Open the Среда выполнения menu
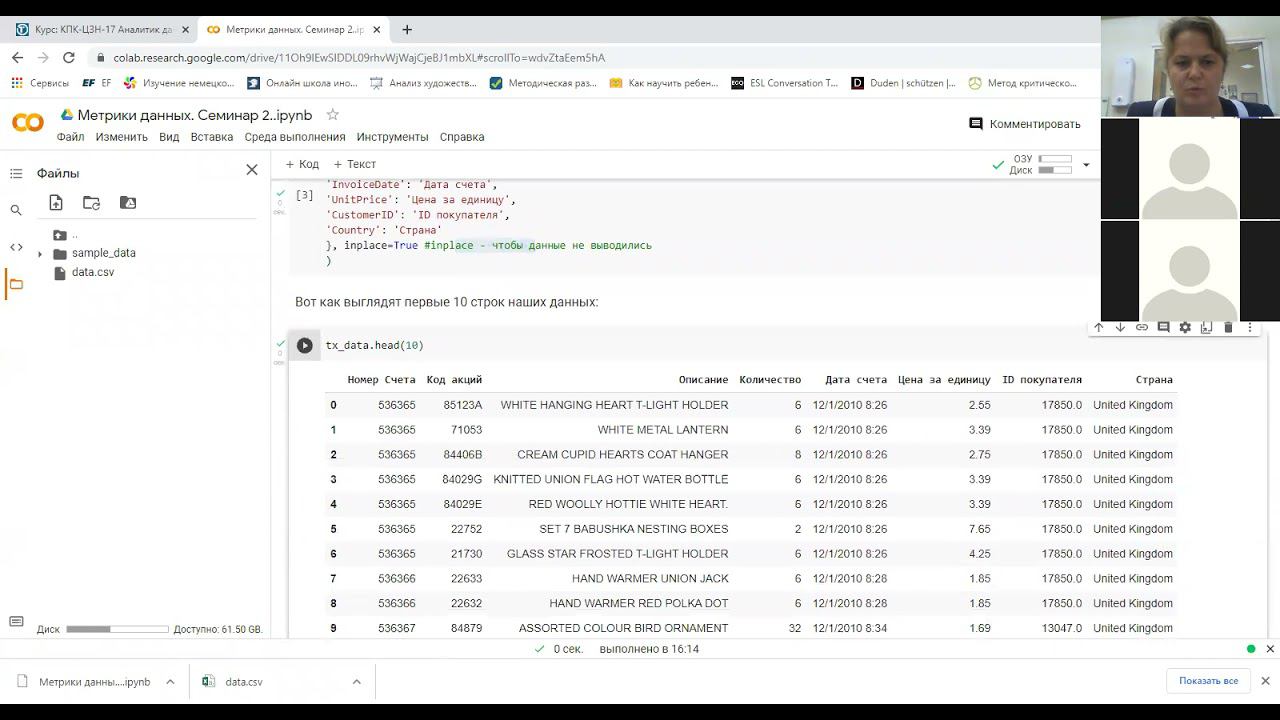1280x720 pixels. pyautogui.click(x=295, y=137)
